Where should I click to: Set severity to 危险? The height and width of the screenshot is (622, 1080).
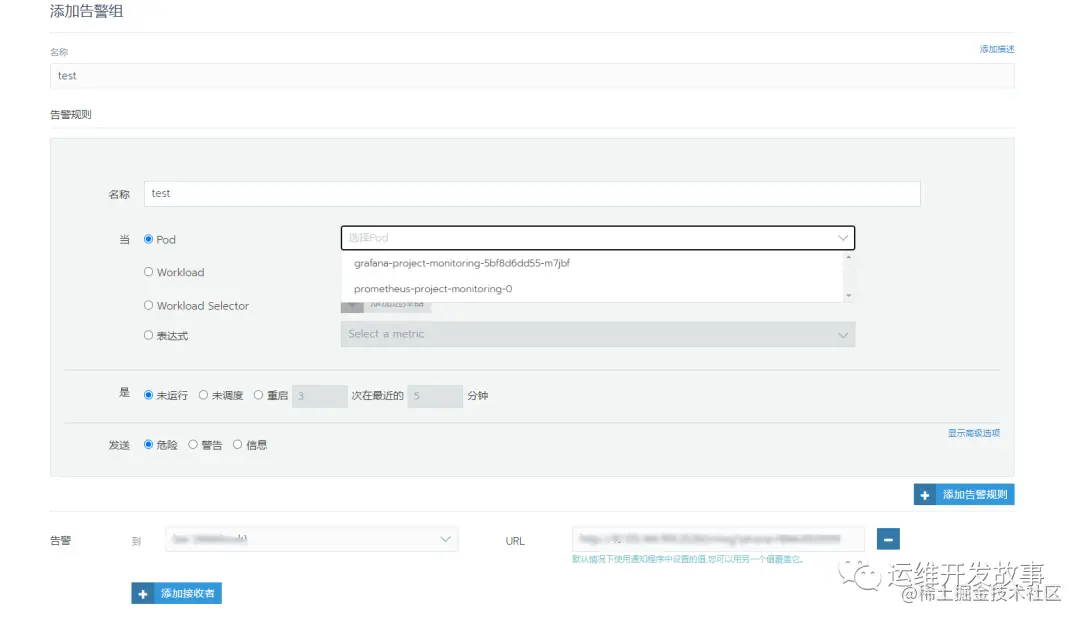tap(148, 445)
